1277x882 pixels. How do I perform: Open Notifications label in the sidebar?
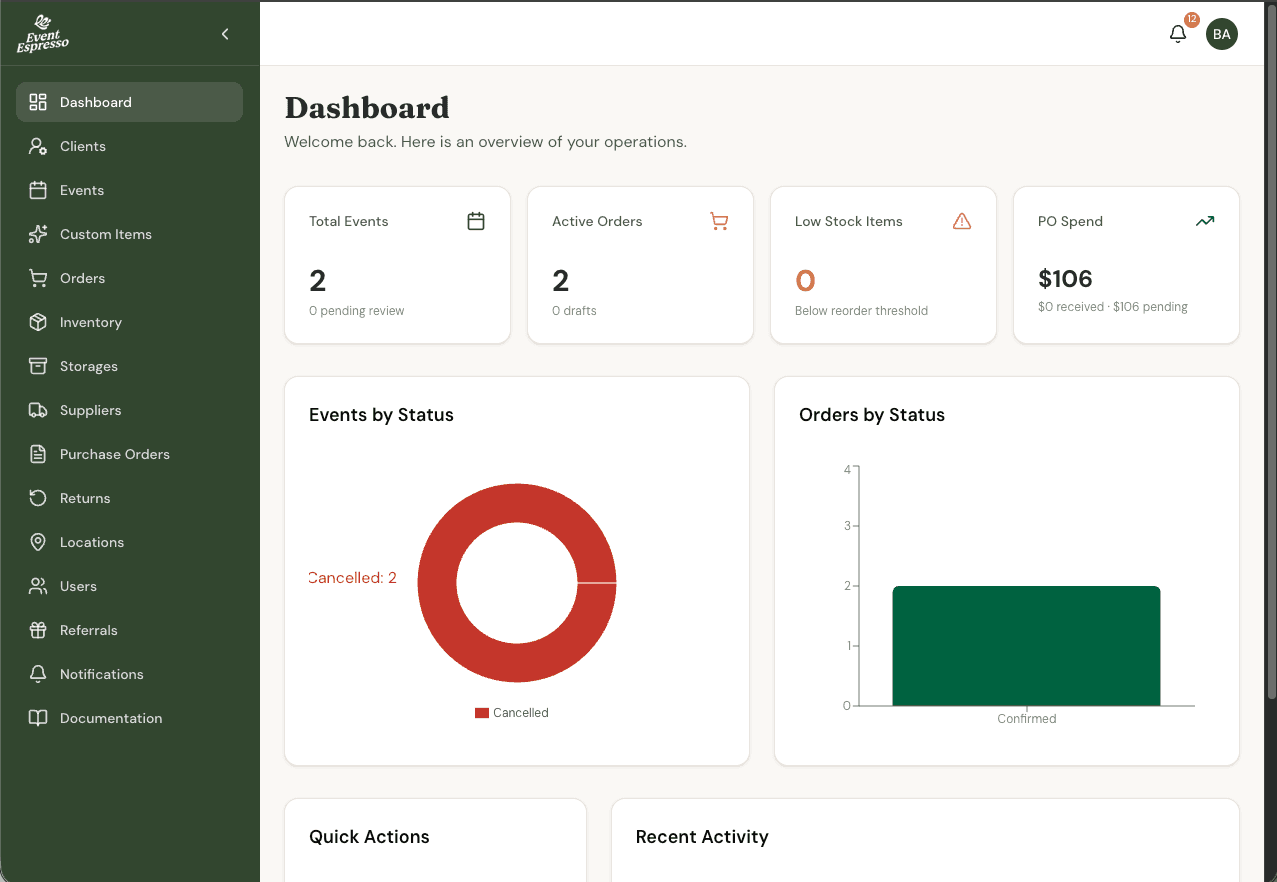pyautogui.click(x=102, y=674)
